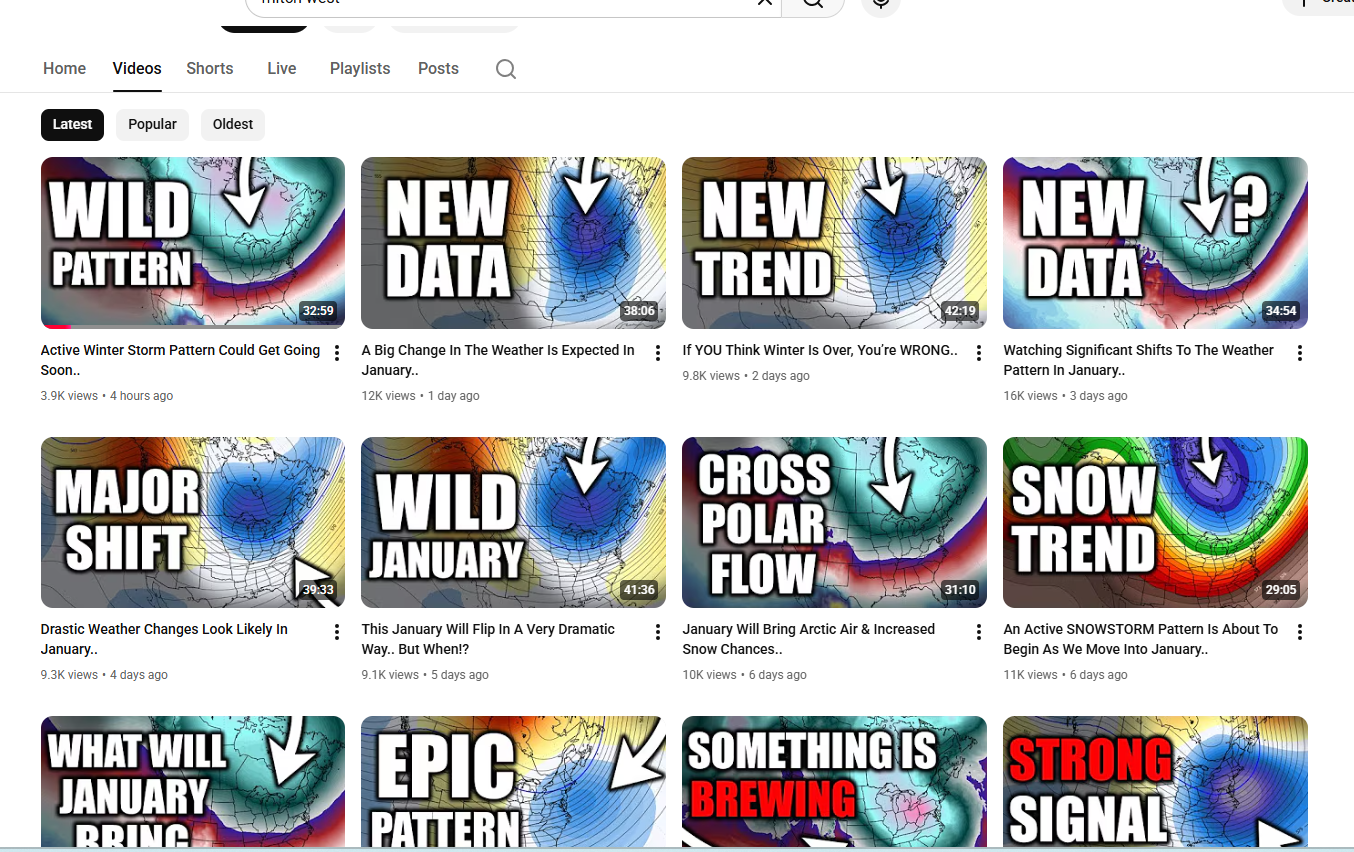Open three-dot menu for 'If YOU Think Winter Is Over' video
Viewport: 1354px width, 852px height.
[x=979, y=353]
